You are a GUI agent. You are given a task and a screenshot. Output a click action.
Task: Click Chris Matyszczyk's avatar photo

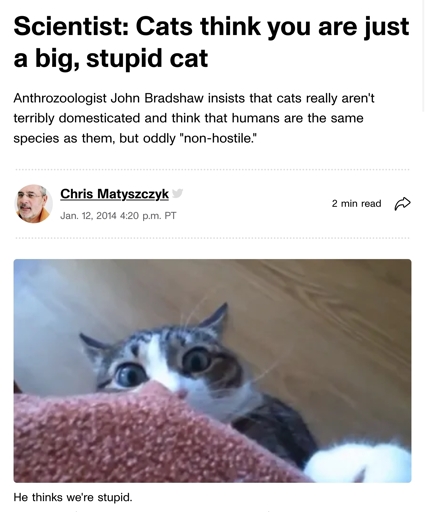click(34, 204)
